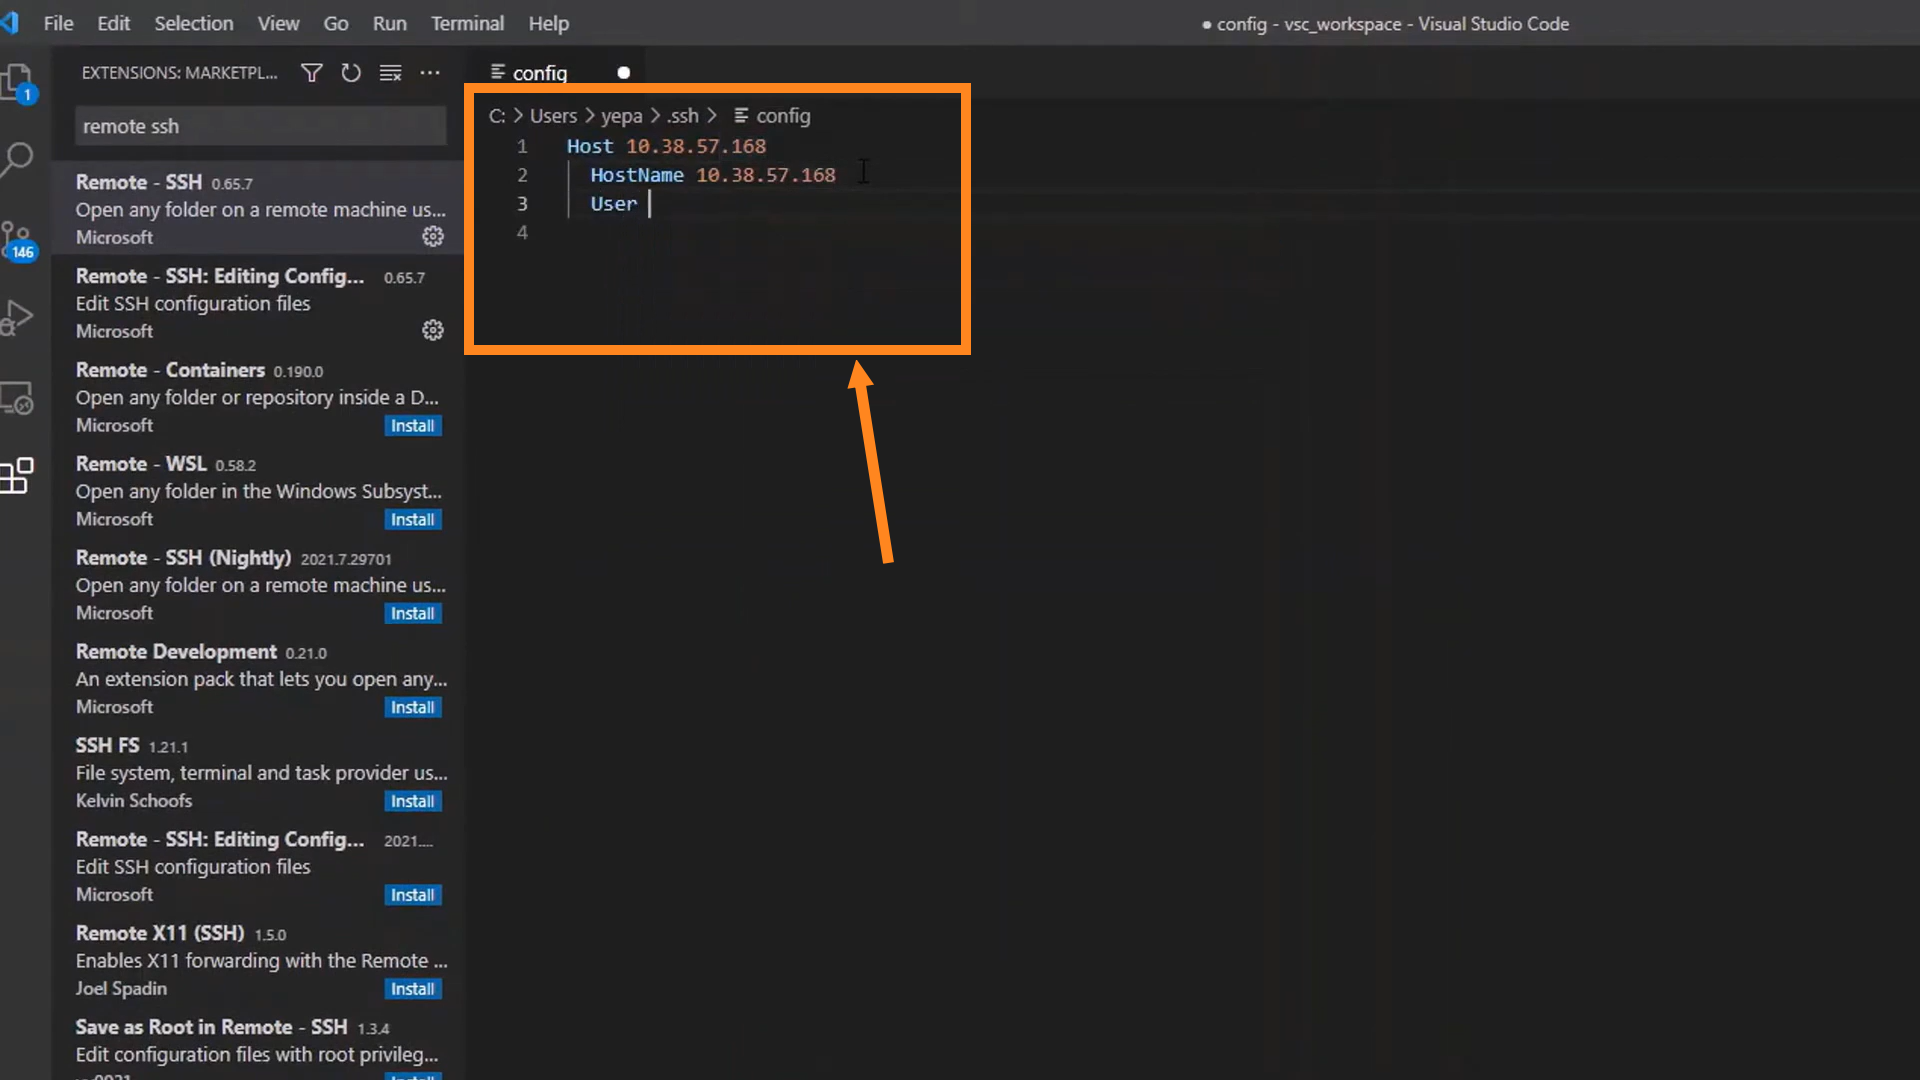This screenshot has height=1080, width=1920.
Task: Select Save as Root in Remote - SSH
Action: click(258, 1045)
